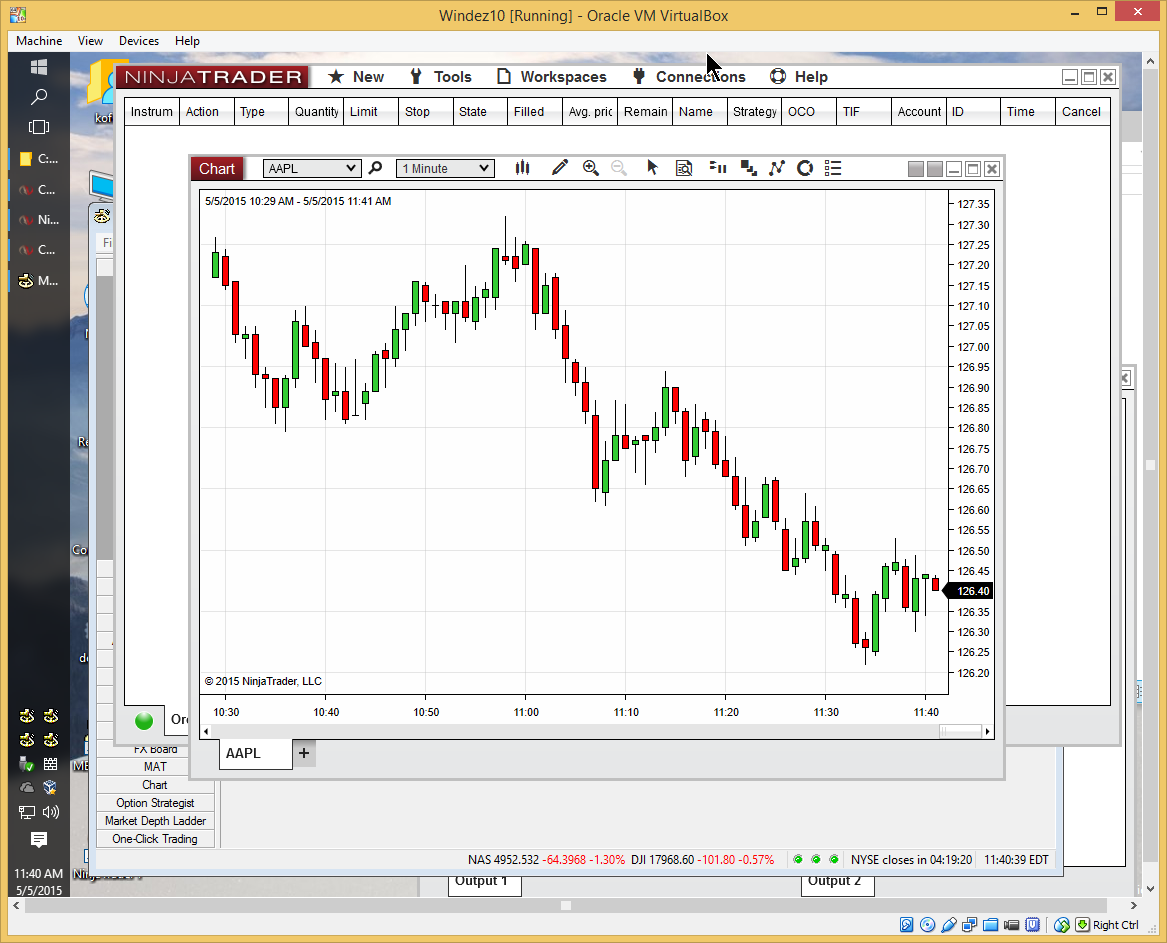Sort by the Instrum column header
This screenshot has height=943, width=1167.
pos(152,112)
